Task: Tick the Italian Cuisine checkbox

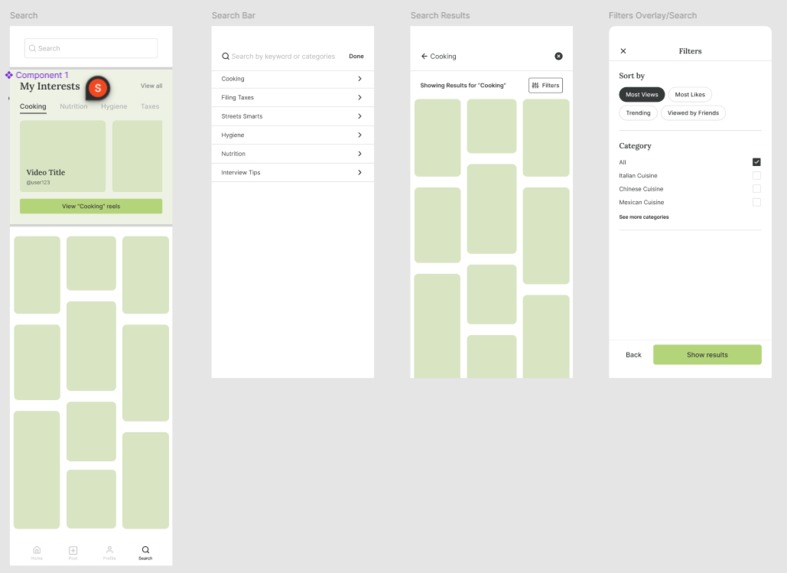Action: tap(756, 175)
